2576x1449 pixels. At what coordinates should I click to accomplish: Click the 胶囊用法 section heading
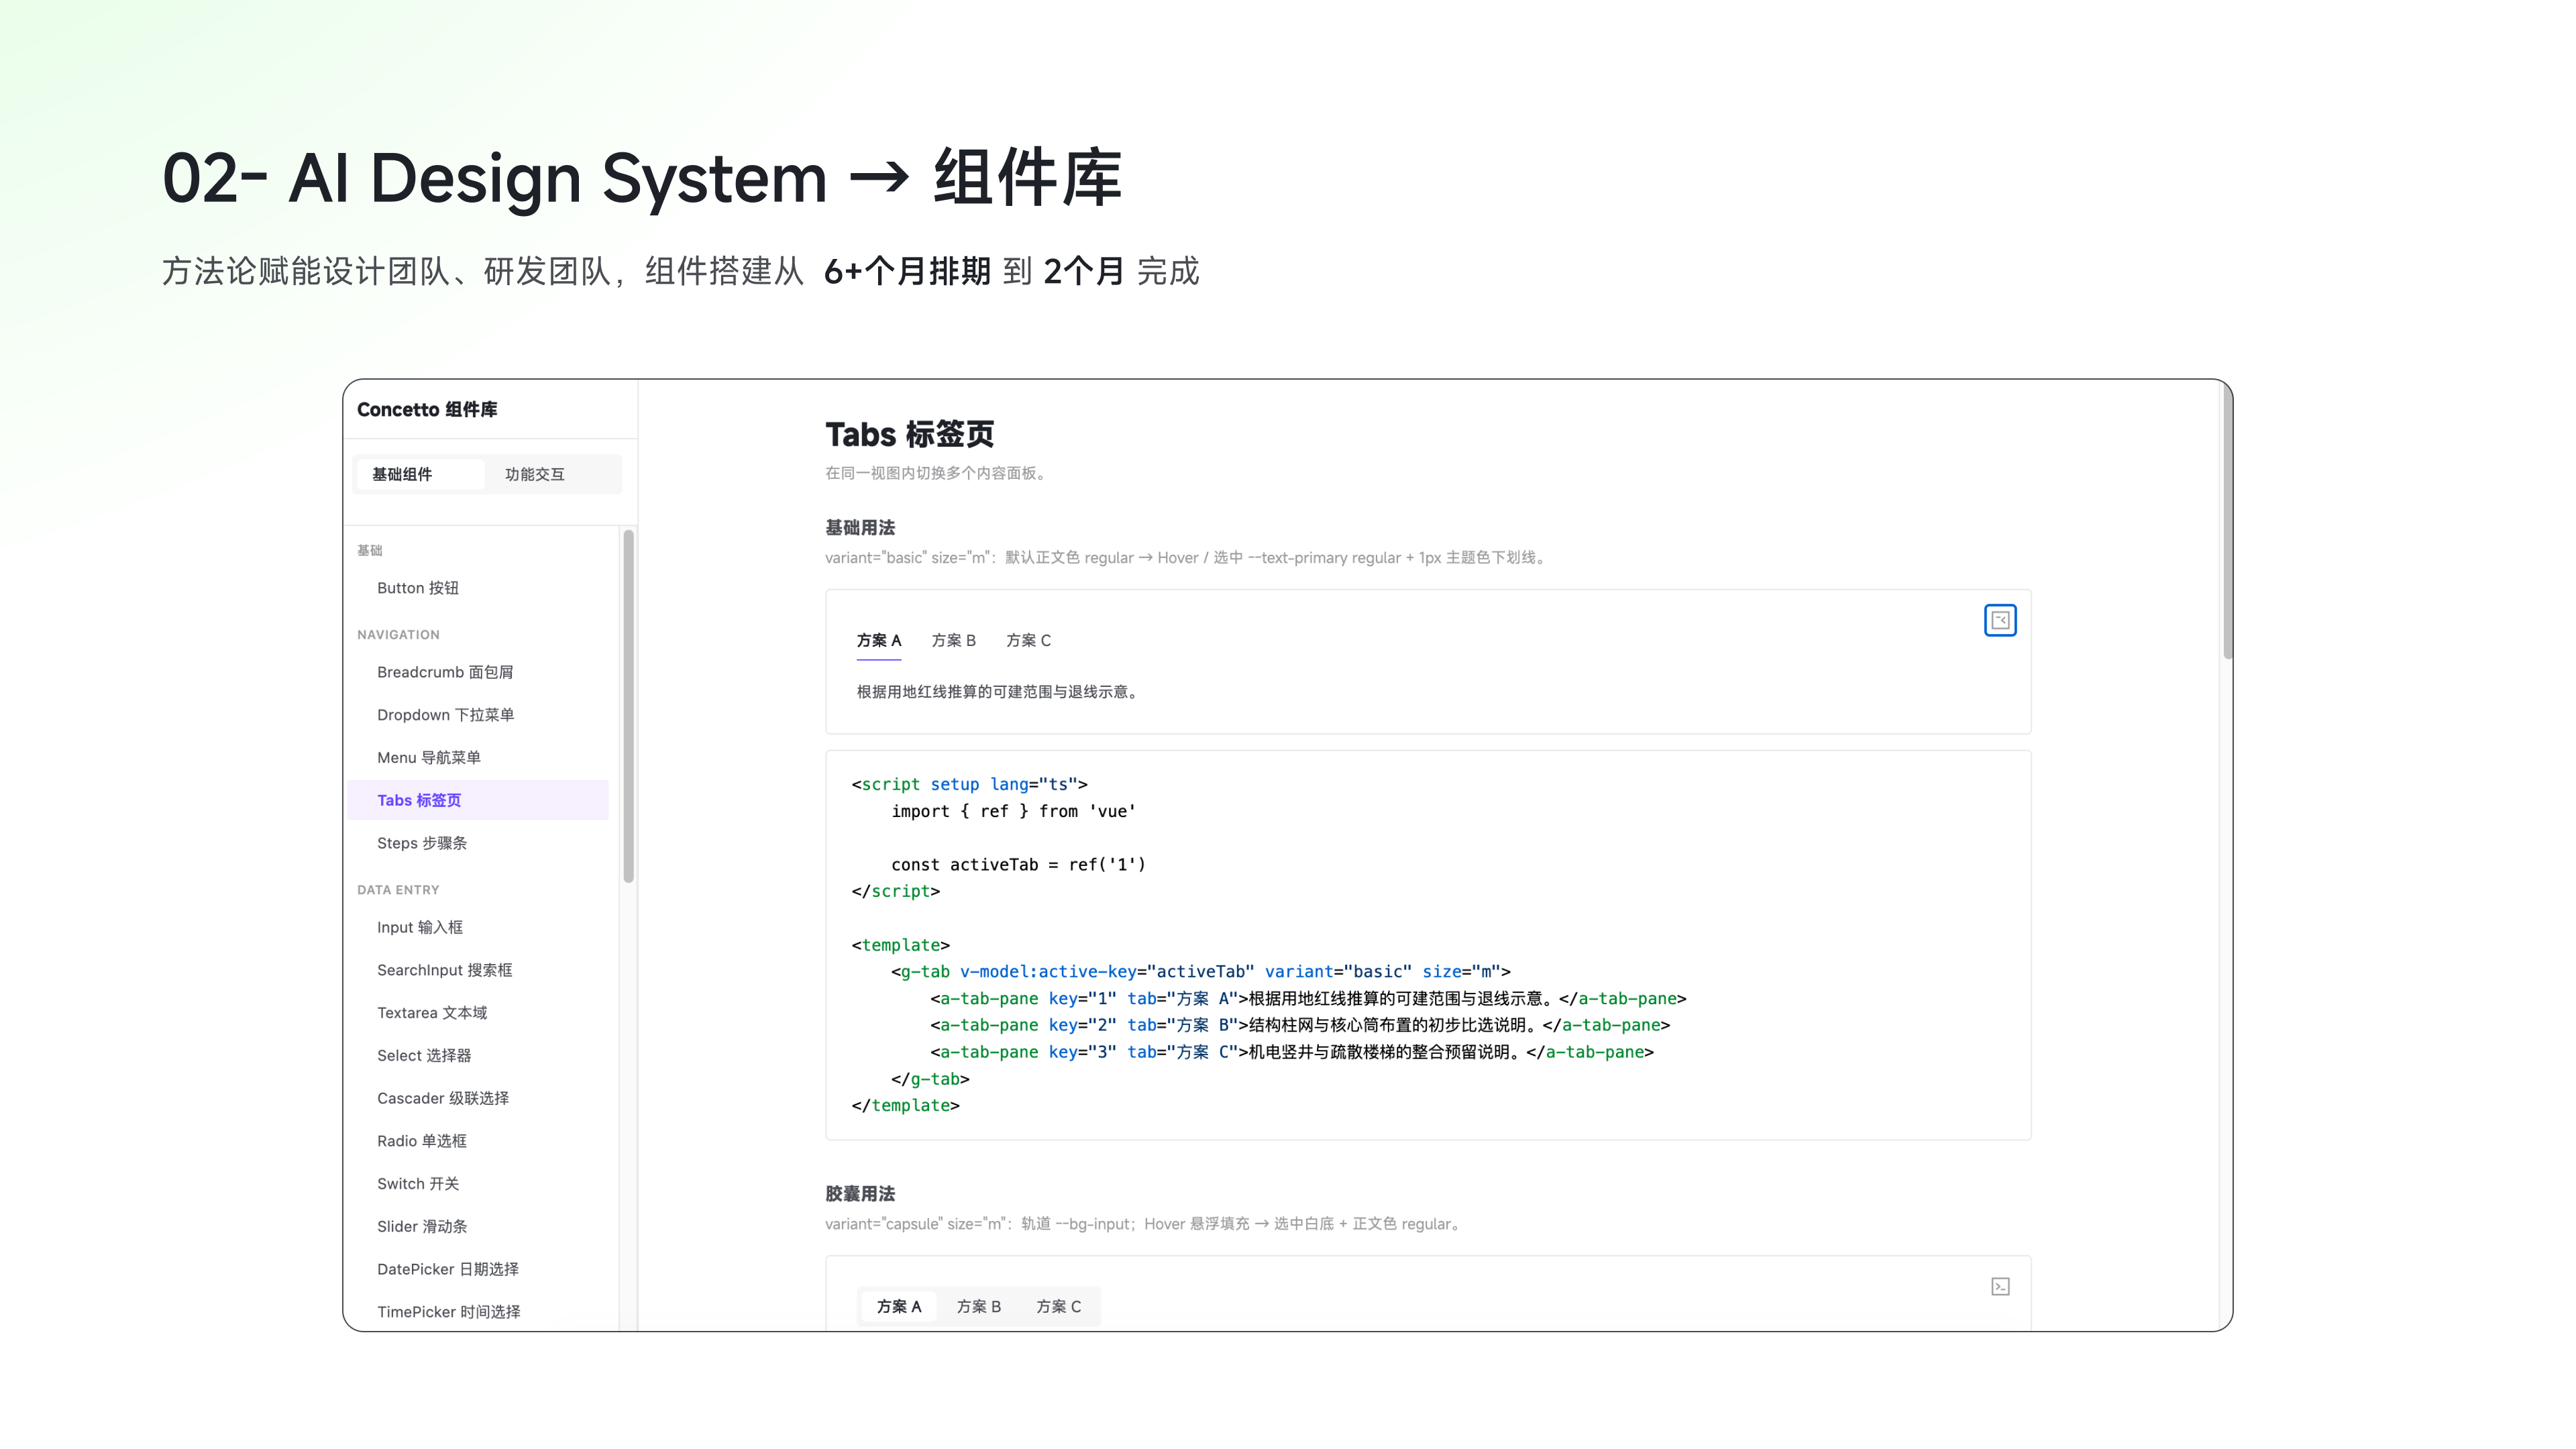(860, 1193)
